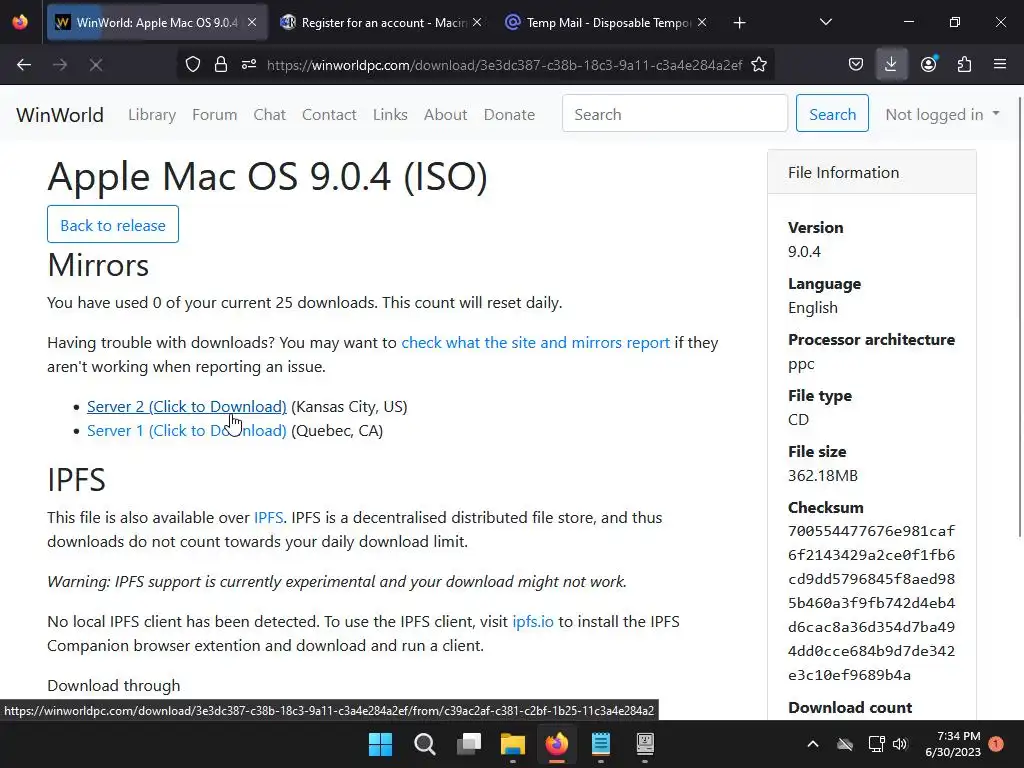Open the Firefox downloads panel
Viewport: 1024px width, 768px height.
coord(891,65)
